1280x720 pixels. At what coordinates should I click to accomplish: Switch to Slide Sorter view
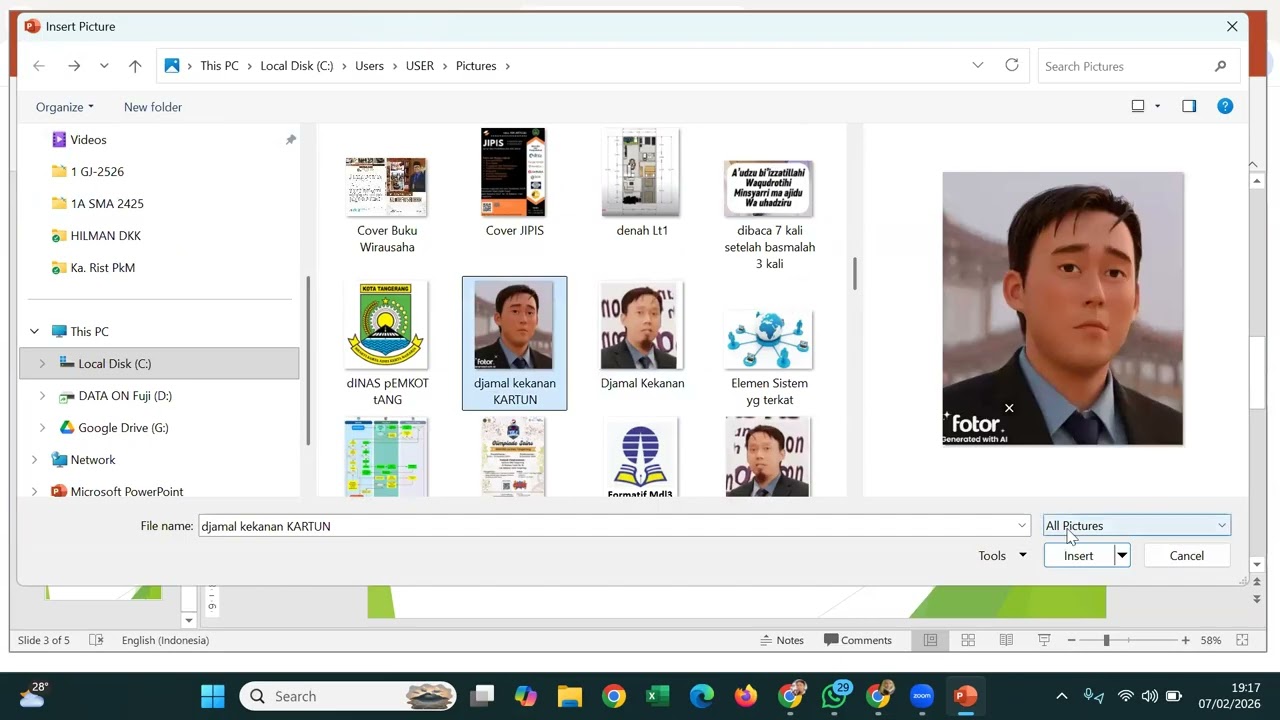click(968, 640)
